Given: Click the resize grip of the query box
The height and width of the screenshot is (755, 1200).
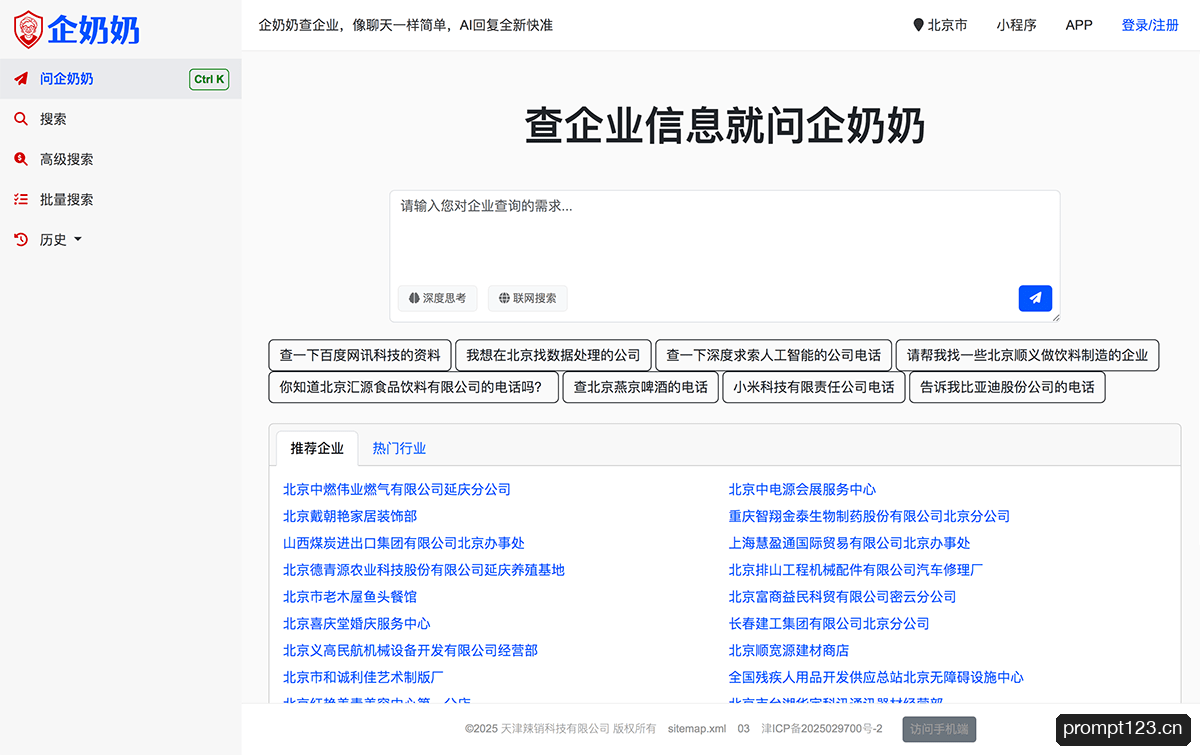Looking at the screenshot, I should (1054, 316).
